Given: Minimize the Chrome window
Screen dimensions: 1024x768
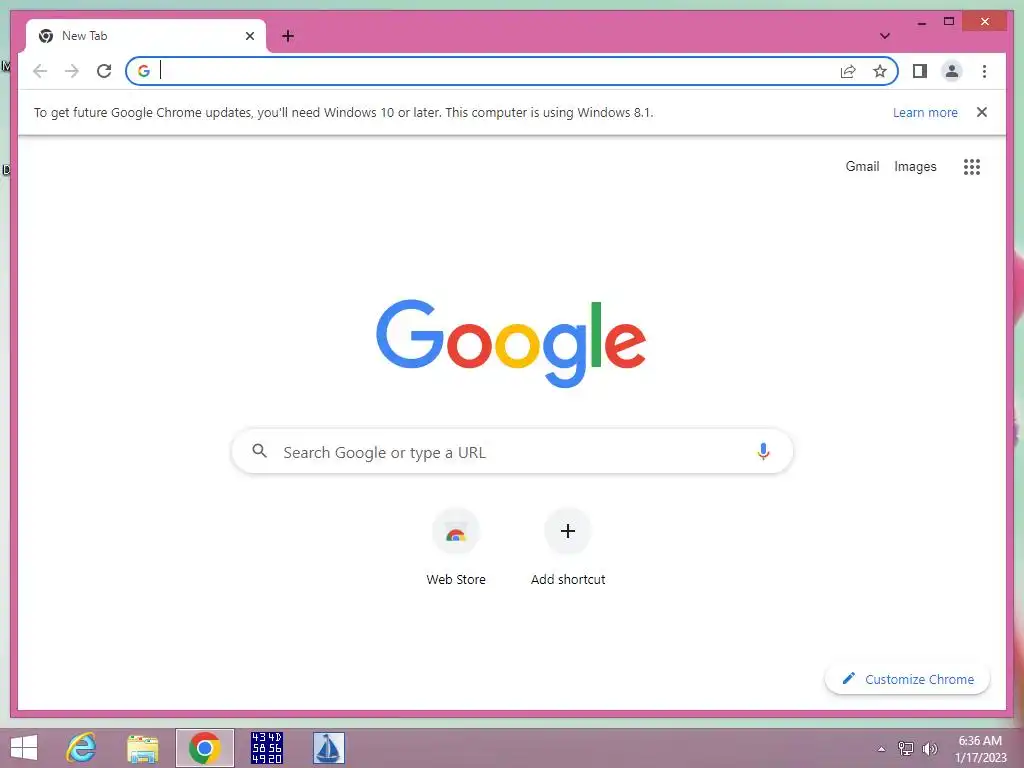Looking at the screenshot, I should coord(922,22).
